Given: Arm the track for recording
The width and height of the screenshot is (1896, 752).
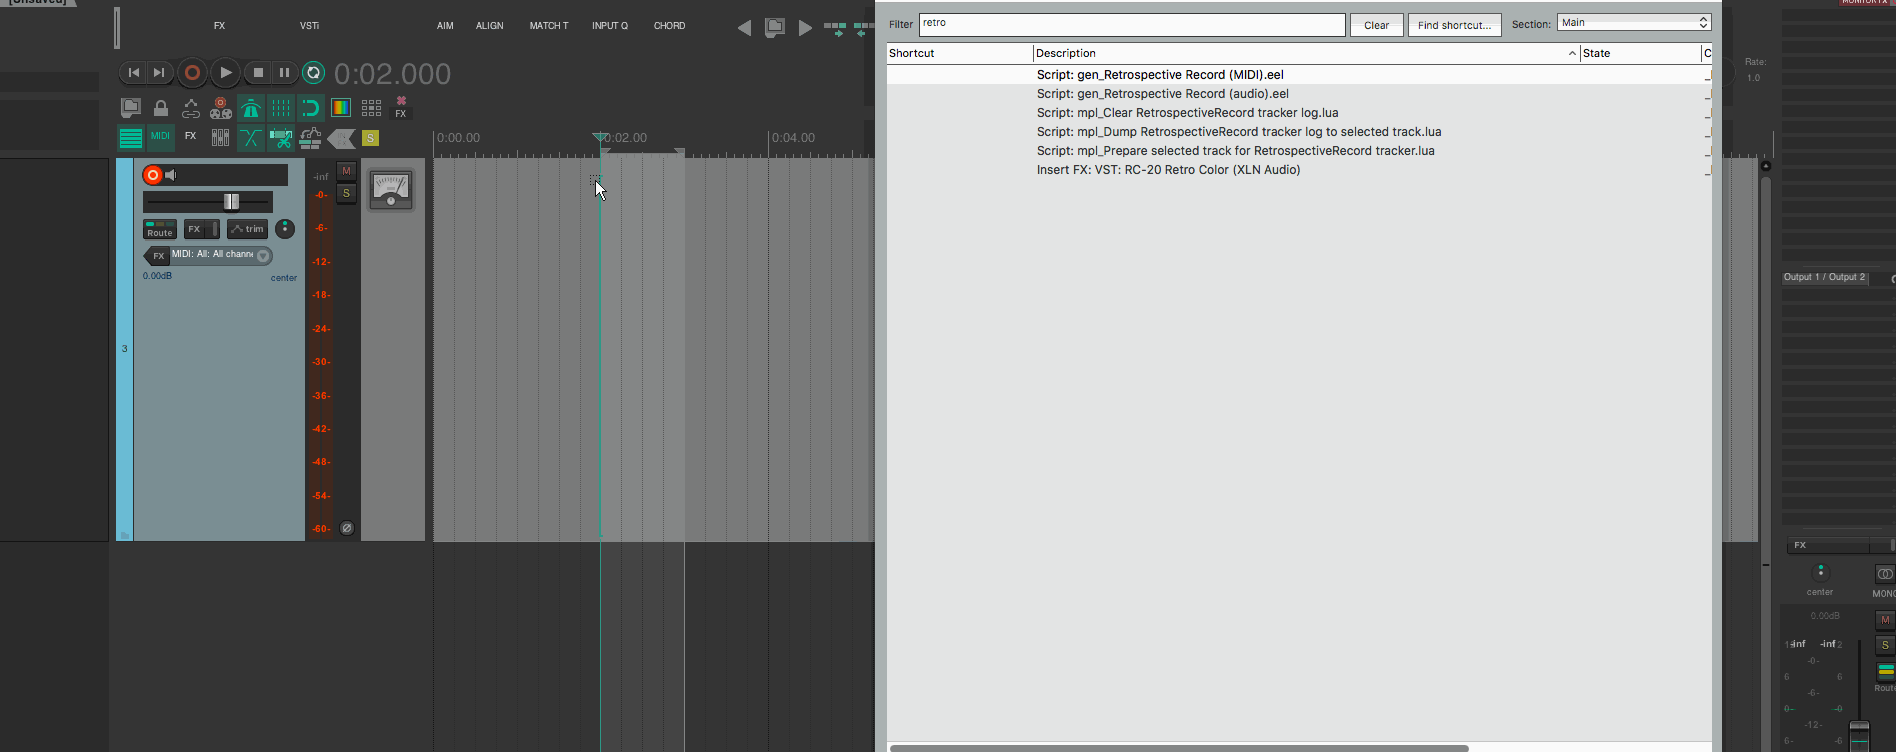Looking at the screenshot, I should [x=153, y=175].
